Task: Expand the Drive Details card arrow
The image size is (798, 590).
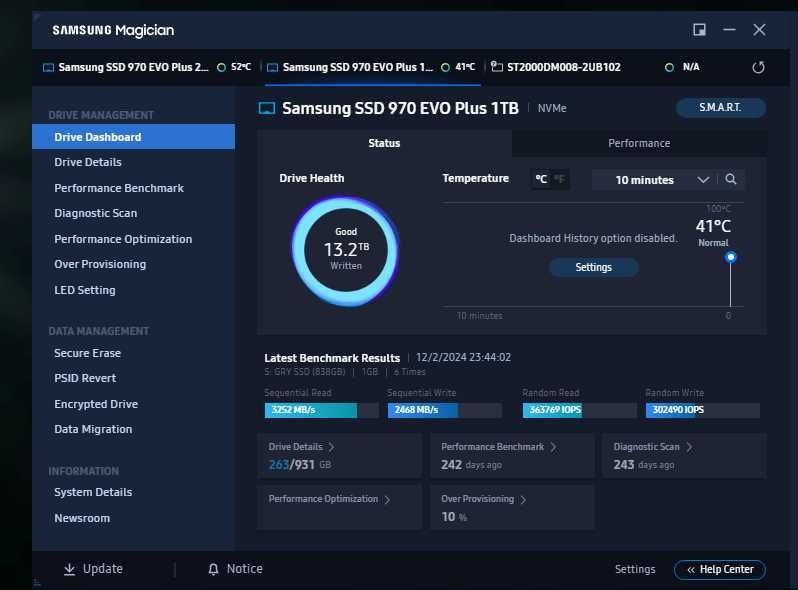Action: click(x=331, y=447)
